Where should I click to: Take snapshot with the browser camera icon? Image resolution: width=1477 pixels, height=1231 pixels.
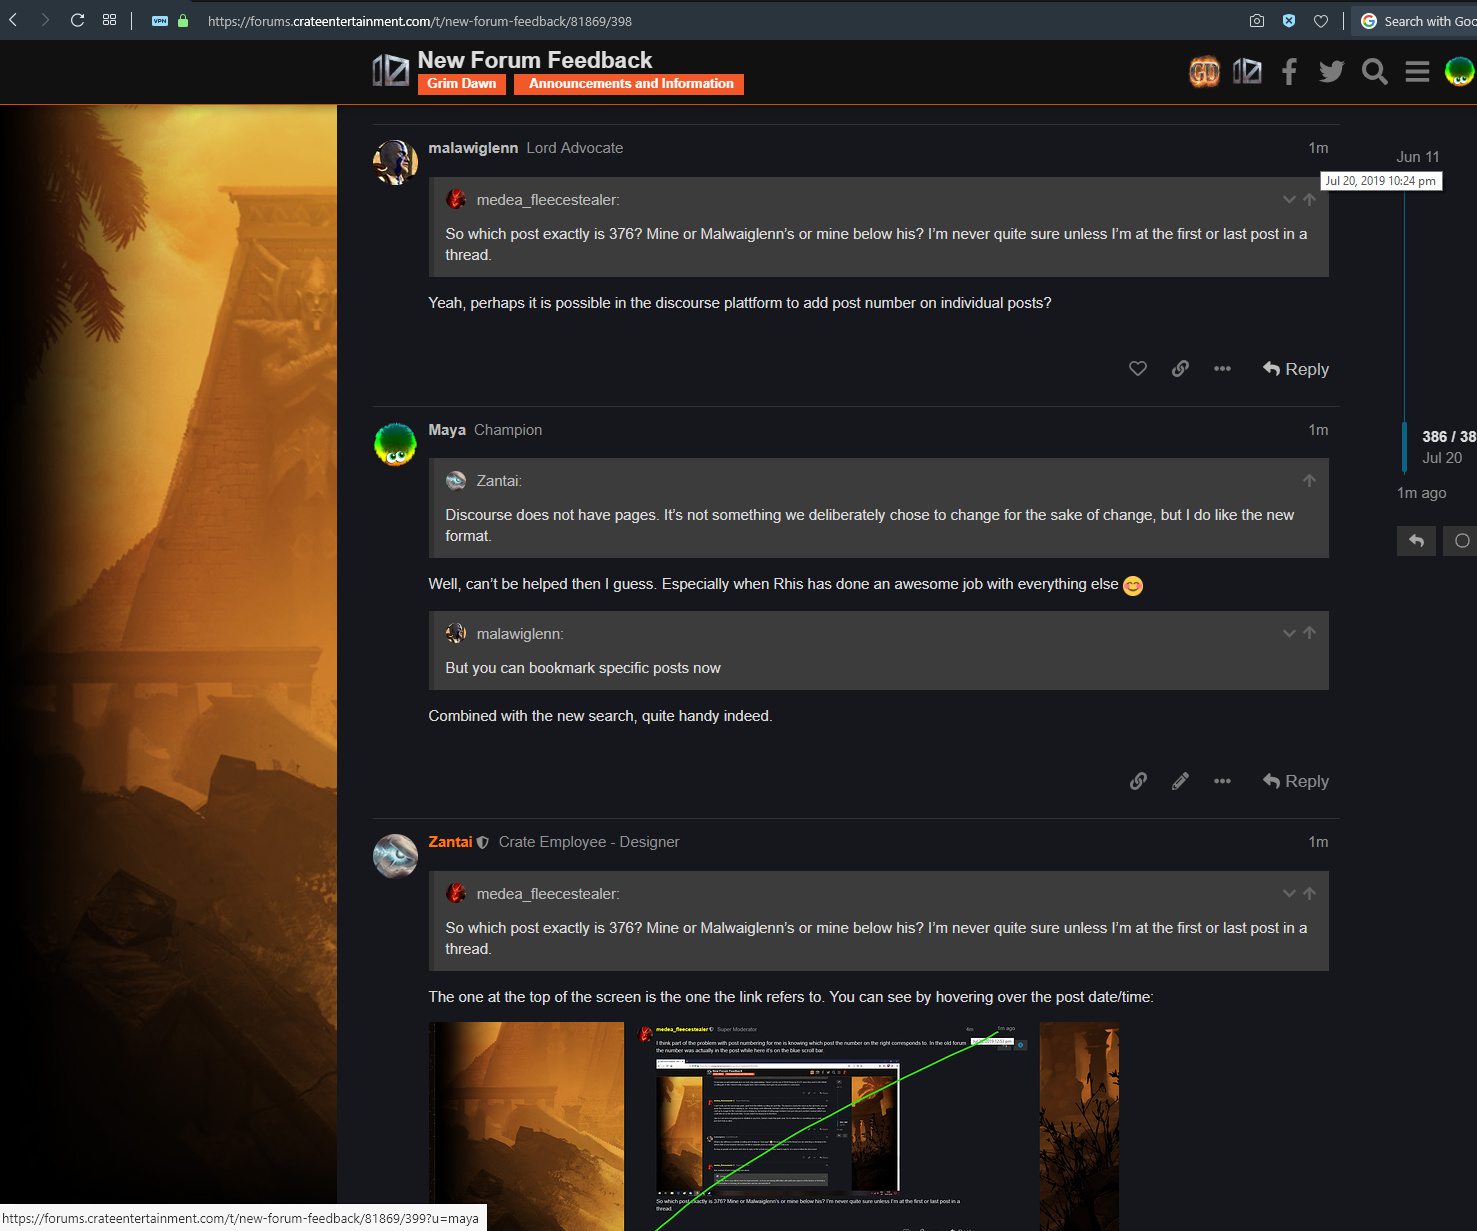click(1257, 21)
